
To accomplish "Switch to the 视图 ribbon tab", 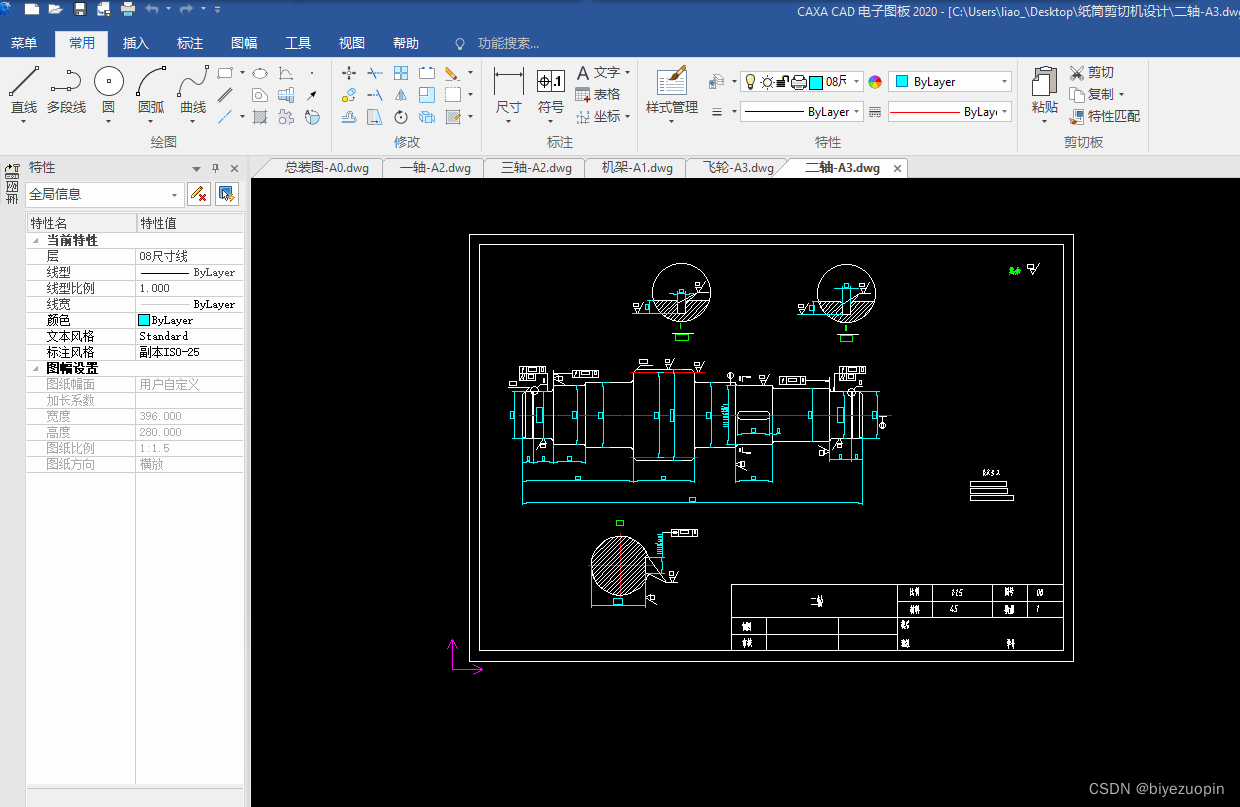I will pyautogui.click(x=352, y=43).
